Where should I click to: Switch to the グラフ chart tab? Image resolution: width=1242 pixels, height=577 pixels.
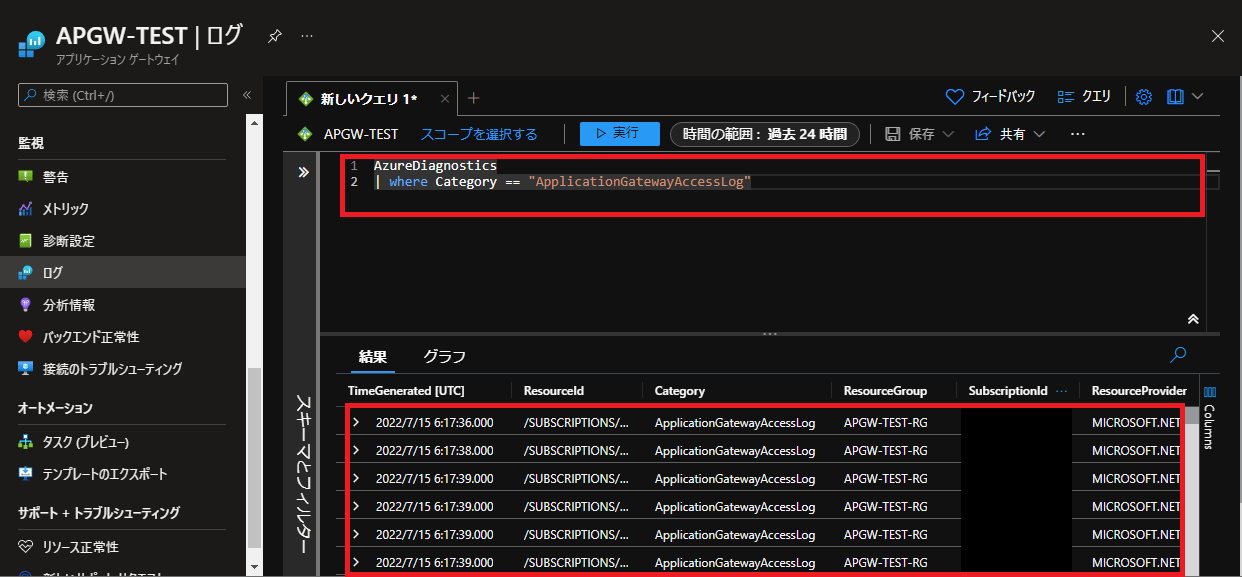pyautogui.click(x=444, y=356)
